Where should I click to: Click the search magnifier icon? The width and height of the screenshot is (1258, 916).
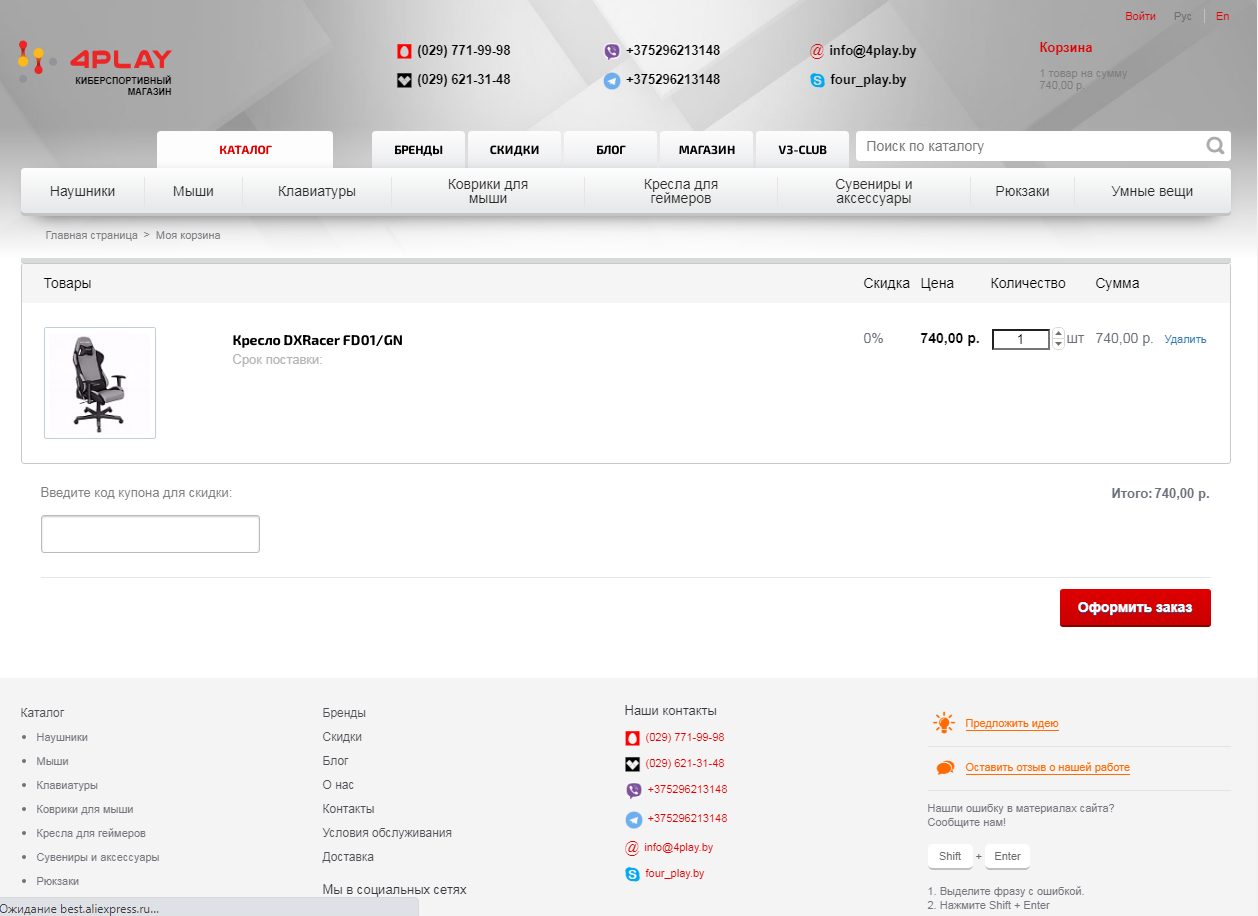[1215, 146]
